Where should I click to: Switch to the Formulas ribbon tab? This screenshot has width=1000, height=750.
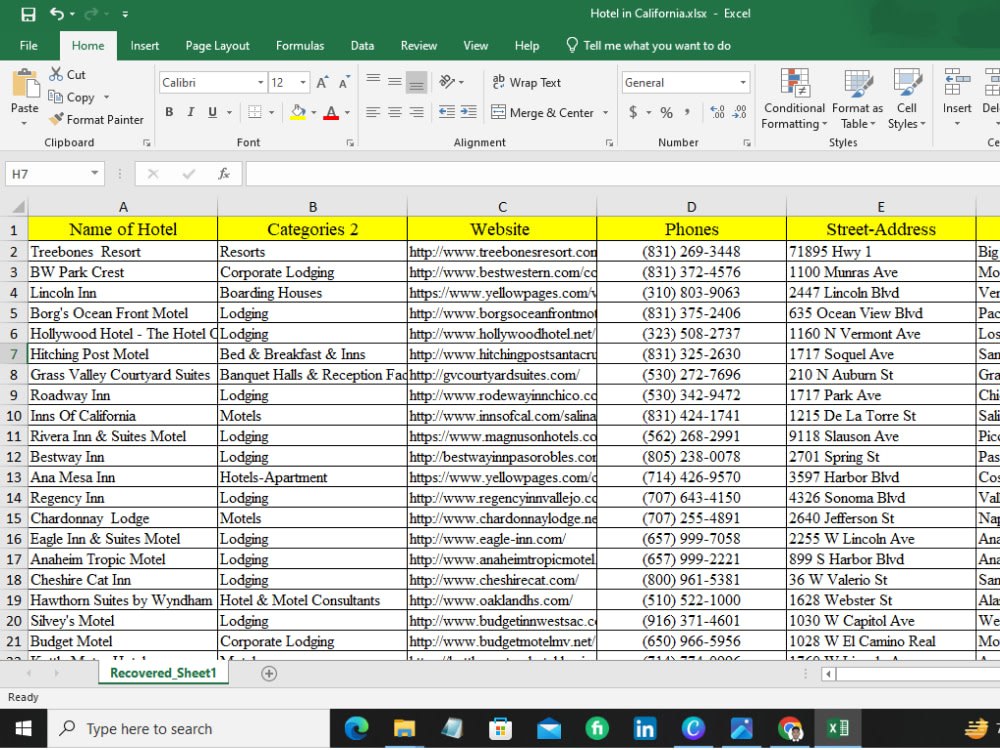300,46
